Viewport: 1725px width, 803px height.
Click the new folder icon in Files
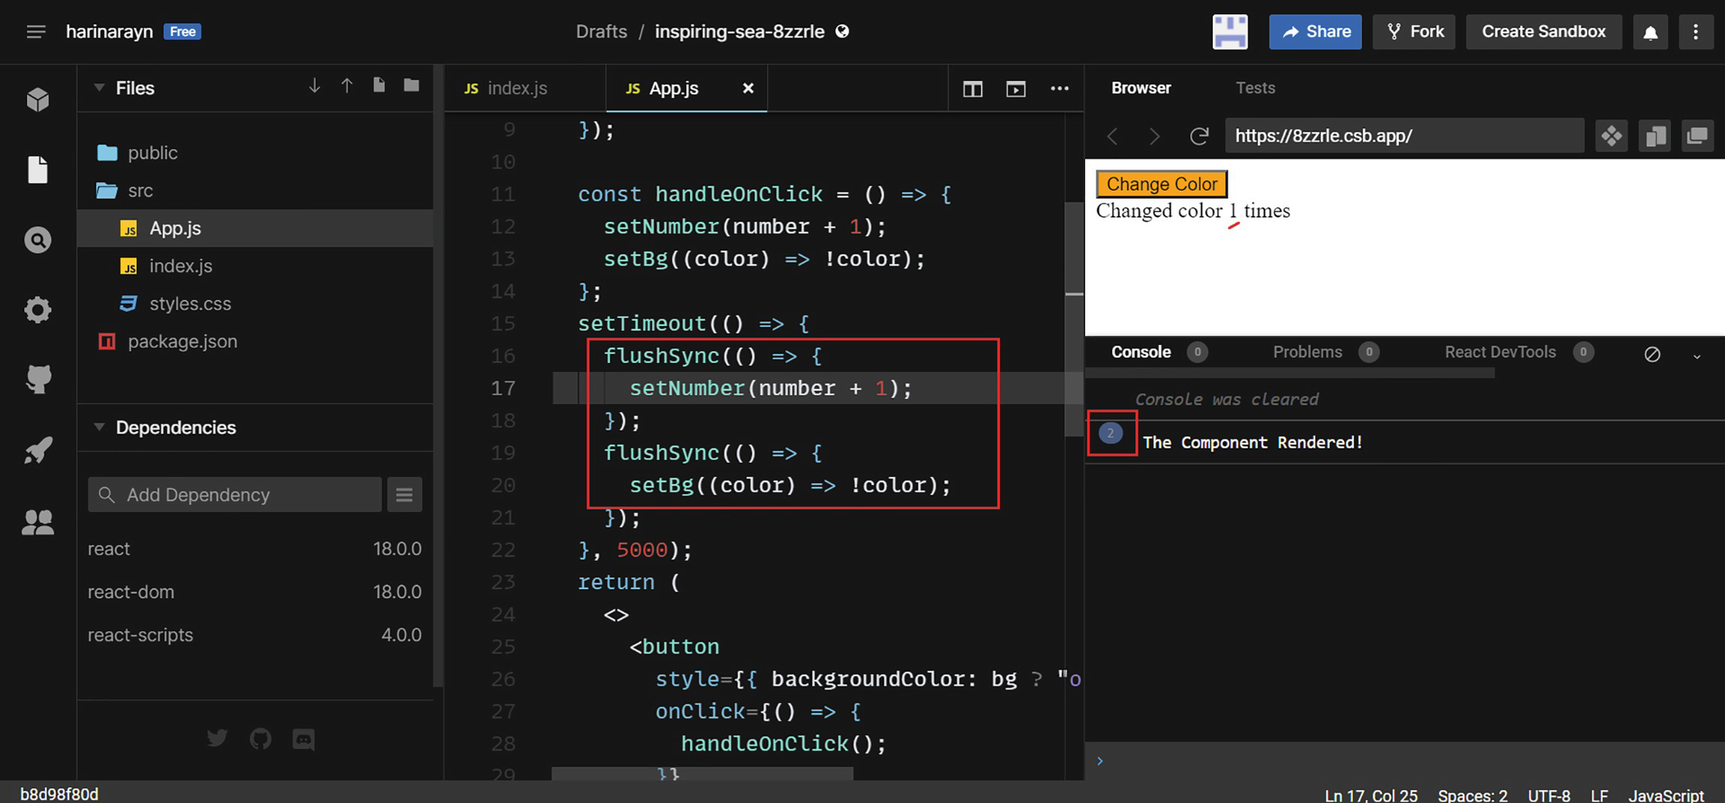(x=411, y=86)
